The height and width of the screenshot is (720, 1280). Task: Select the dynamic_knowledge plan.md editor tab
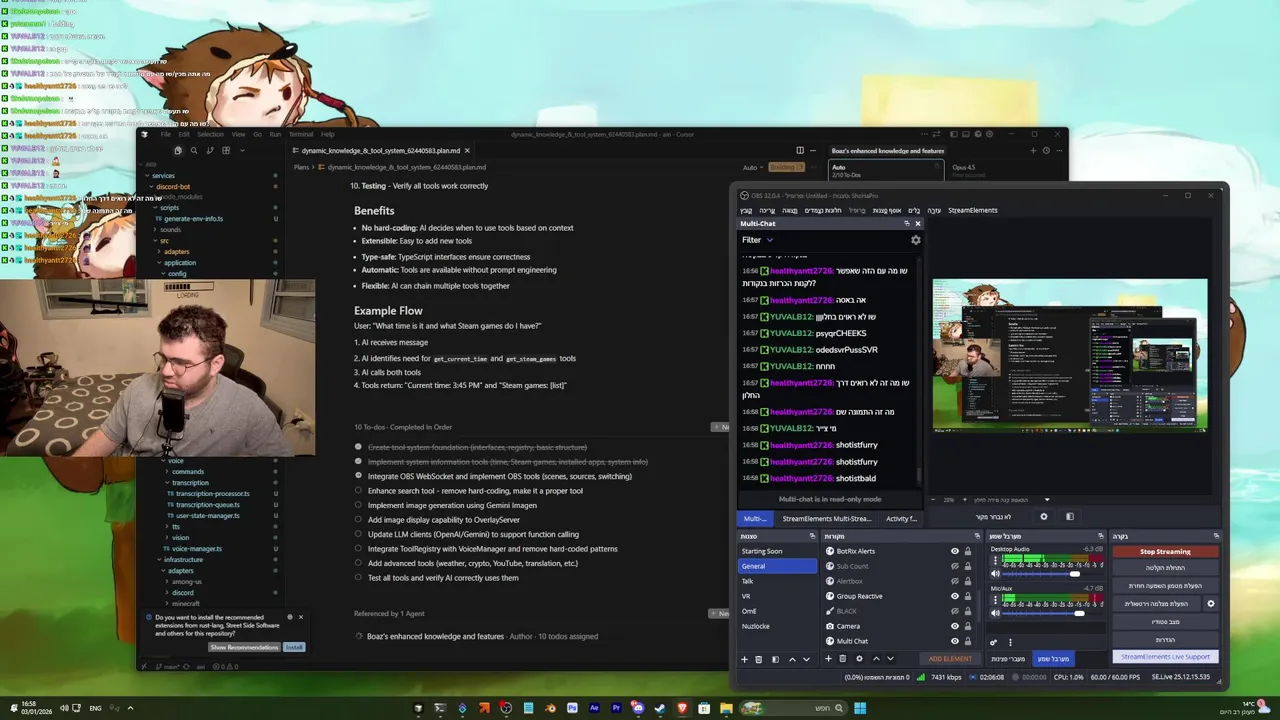pyautogui.click(x=381, y=150)
